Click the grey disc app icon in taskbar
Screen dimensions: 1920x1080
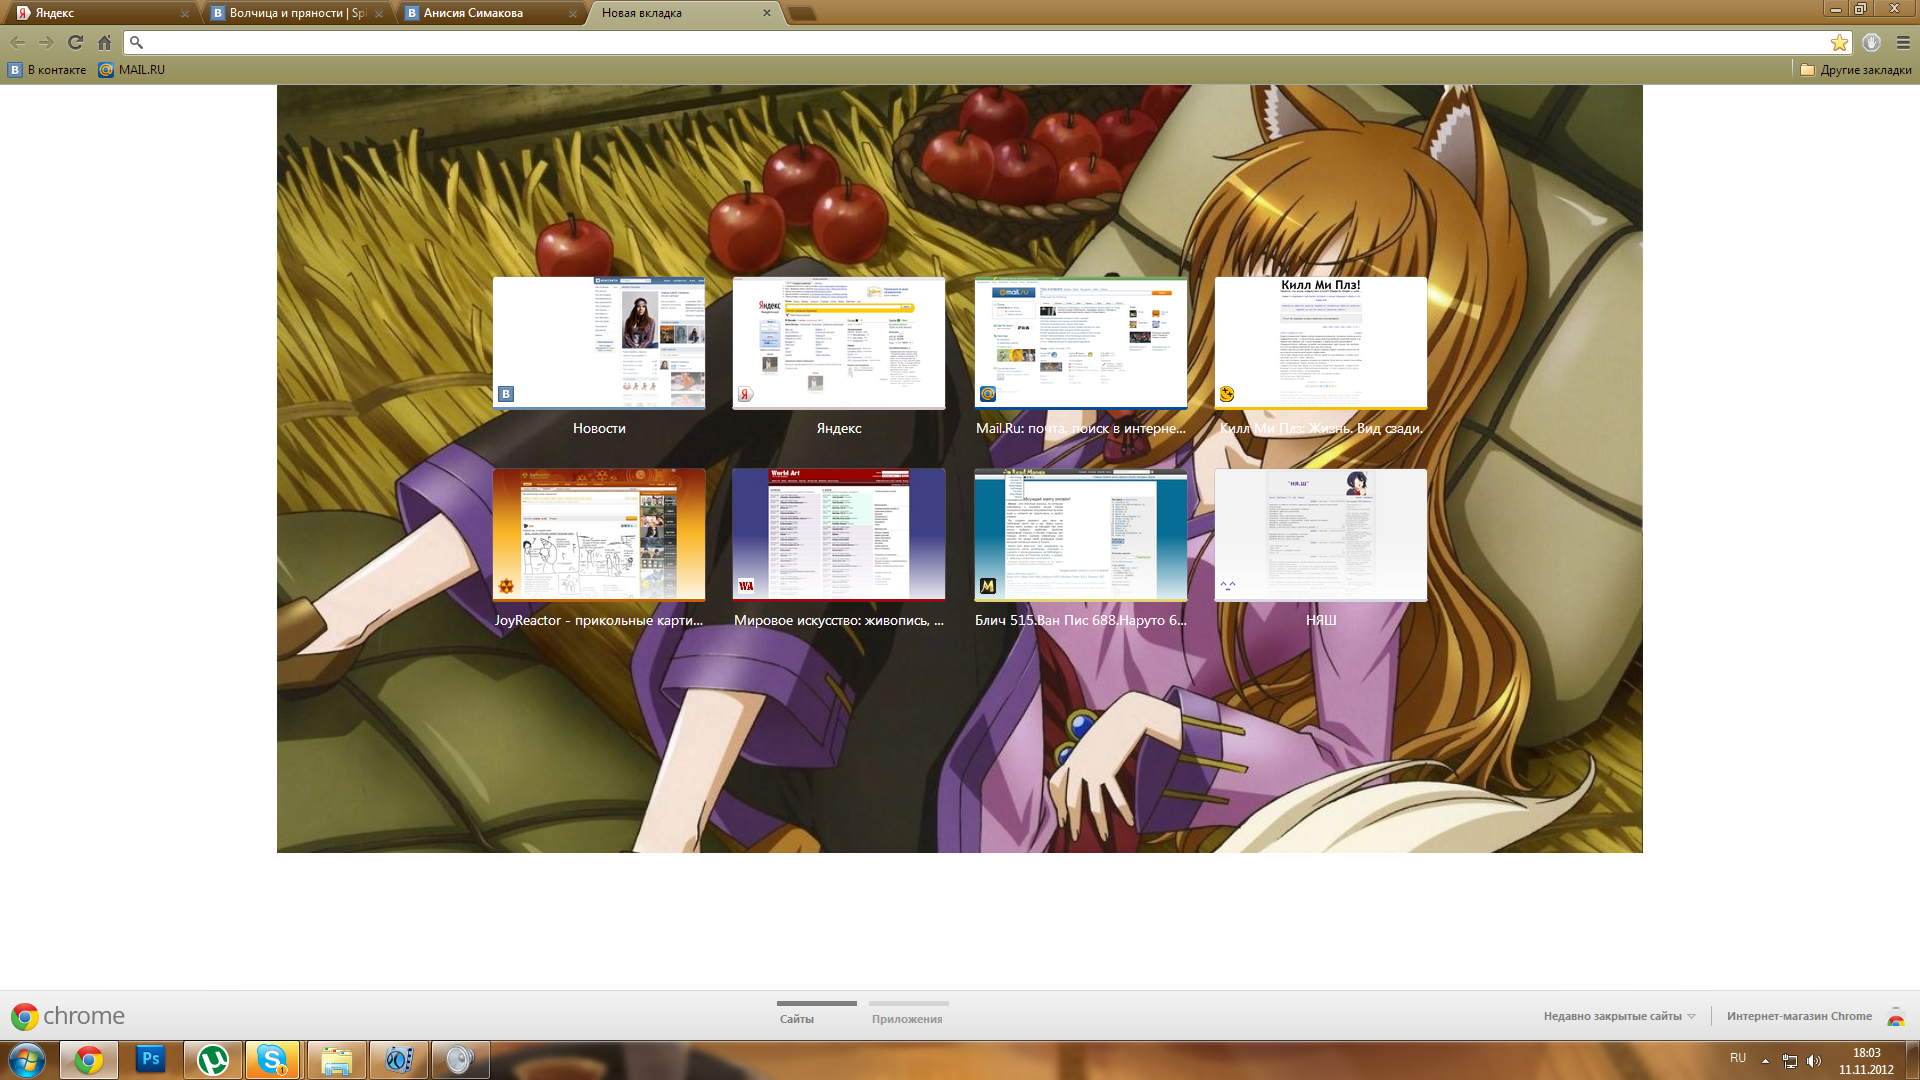click(460, 1060)
